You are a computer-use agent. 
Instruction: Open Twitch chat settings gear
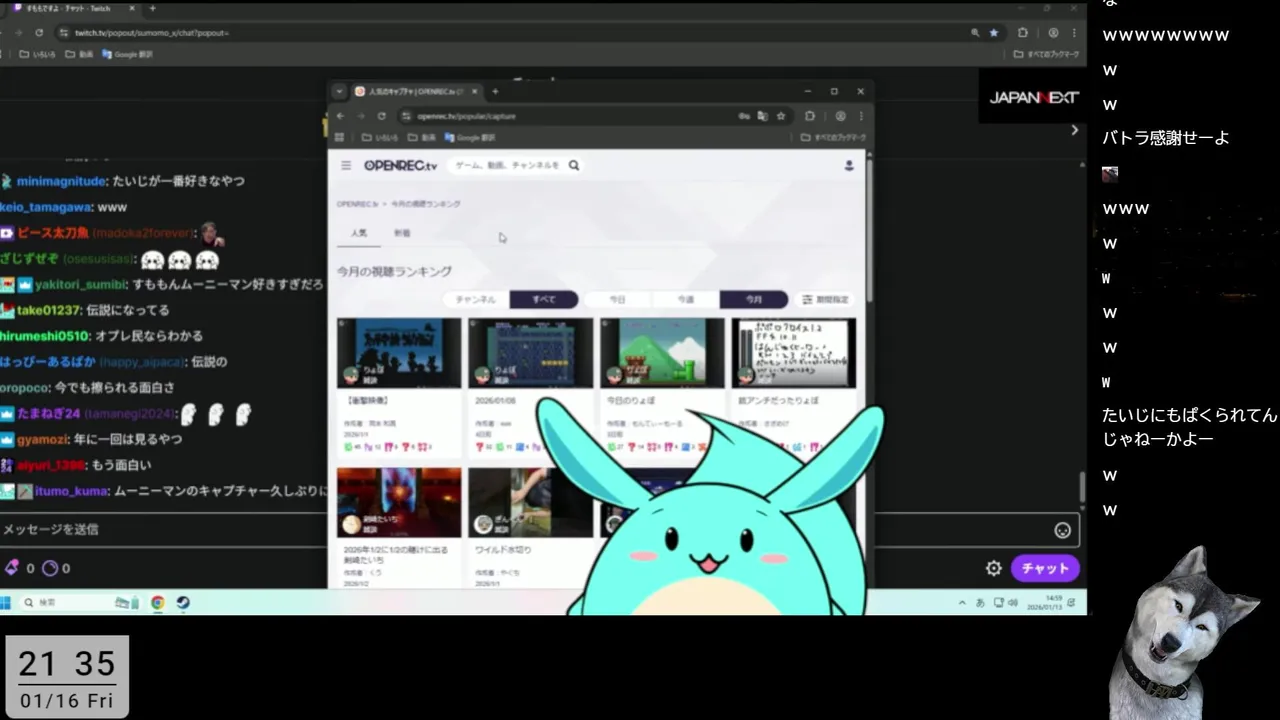[x=994, y=568]
